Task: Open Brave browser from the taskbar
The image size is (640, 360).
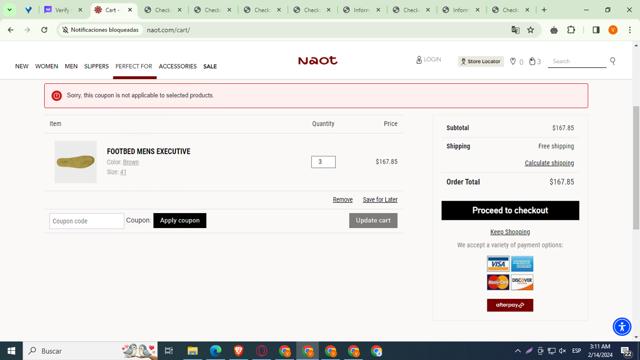Action: pyautogui.click(x=239, y=351)
